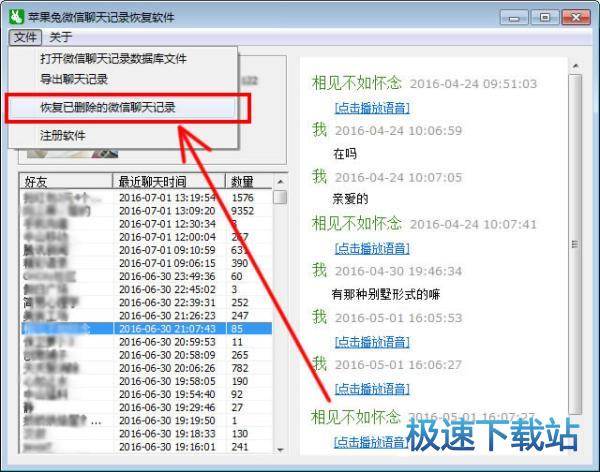Image resolution: width=600 pixels, height=472 pixels.
Task: Click chat panel scroll up arrow
Action: point(575,67)
